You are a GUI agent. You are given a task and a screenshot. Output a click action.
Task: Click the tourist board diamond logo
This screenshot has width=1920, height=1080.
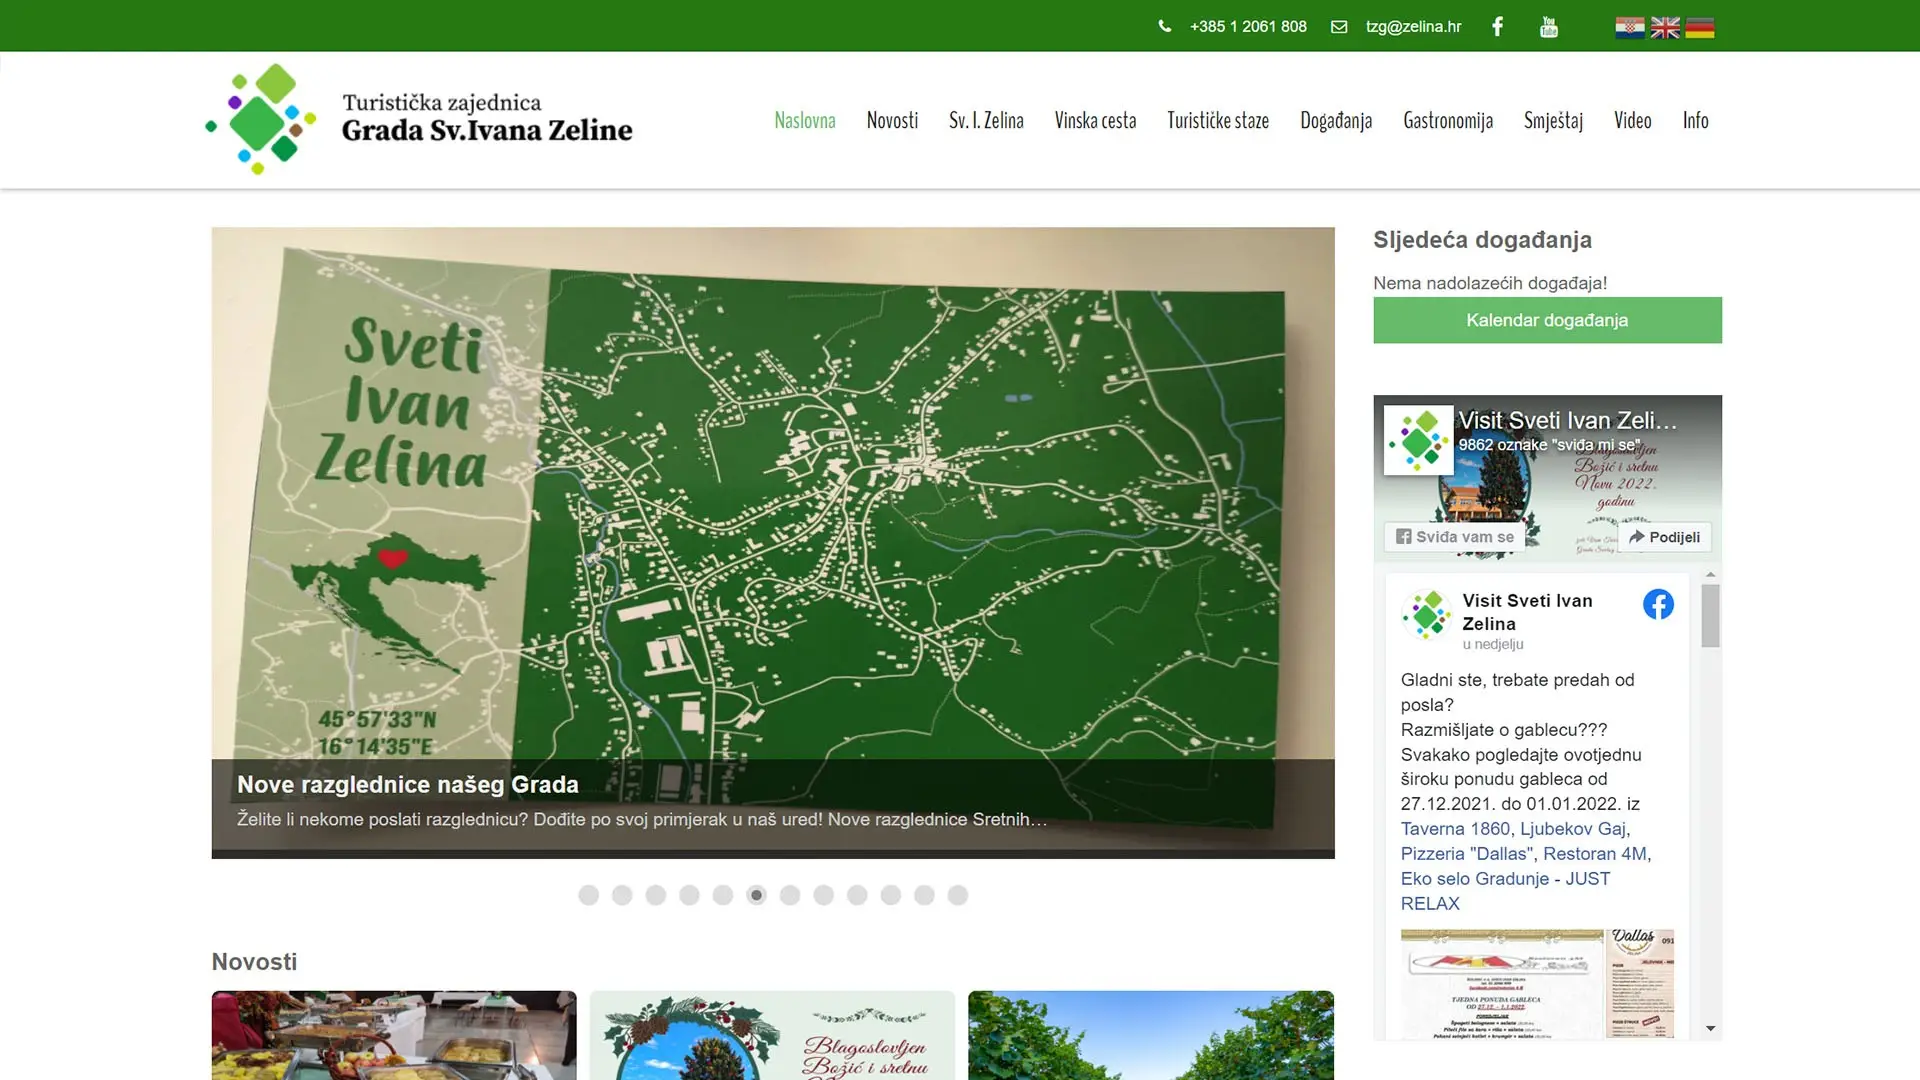(261, 119)
